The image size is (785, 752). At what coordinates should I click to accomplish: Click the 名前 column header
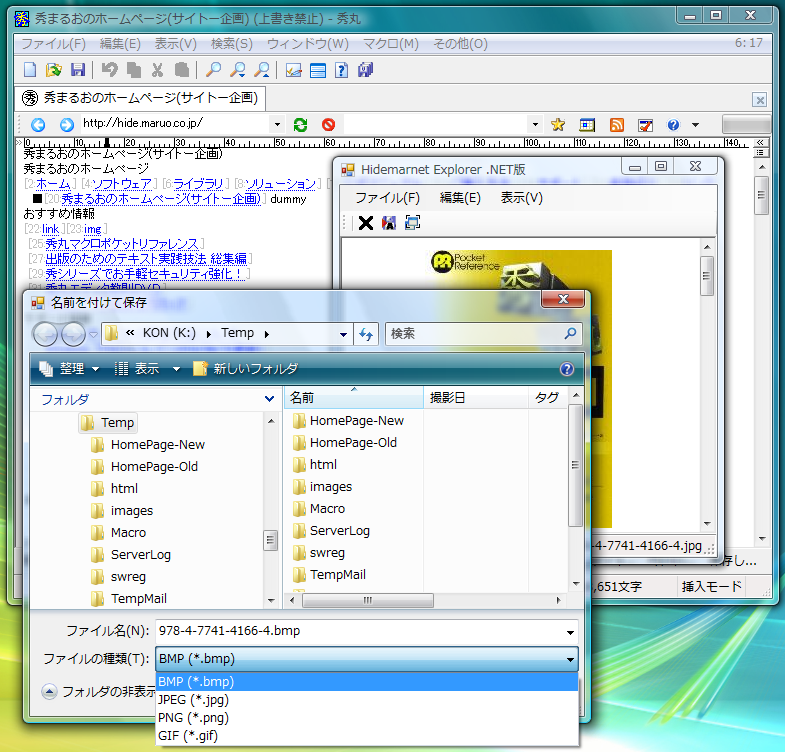(x=354, y=398)
